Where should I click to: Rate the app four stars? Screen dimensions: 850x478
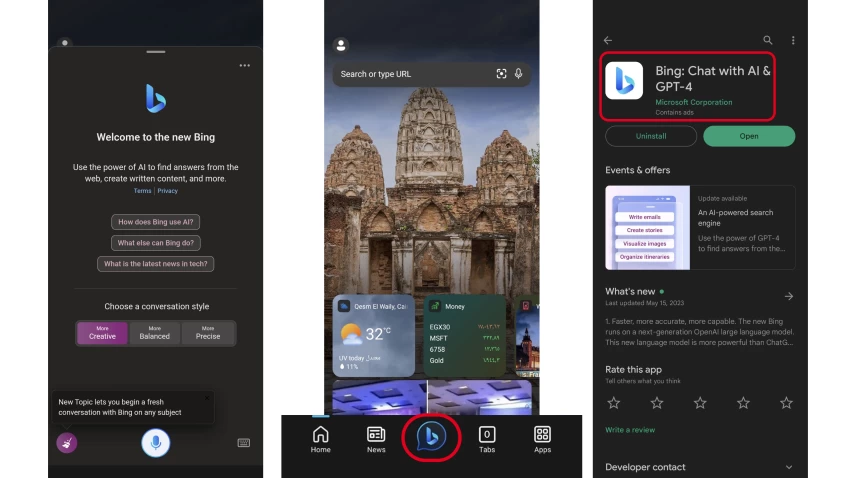(743, 403)
